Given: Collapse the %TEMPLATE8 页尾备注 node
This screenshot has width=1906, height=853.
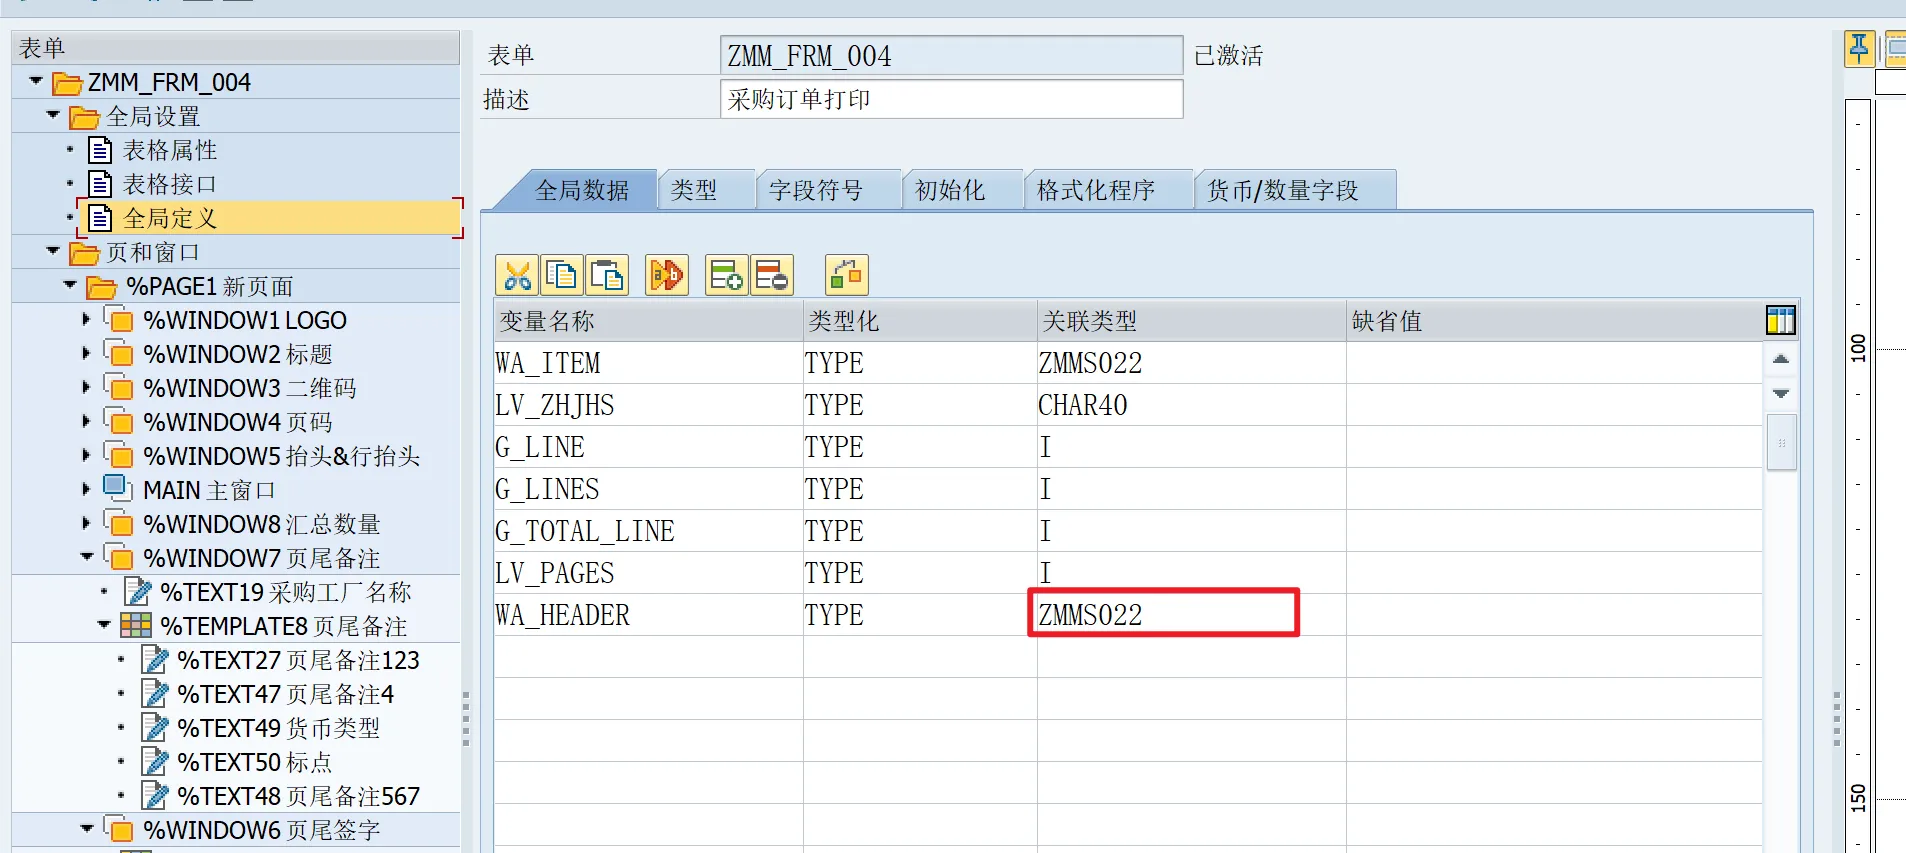Looking at the screenshot, I should 104,625.
